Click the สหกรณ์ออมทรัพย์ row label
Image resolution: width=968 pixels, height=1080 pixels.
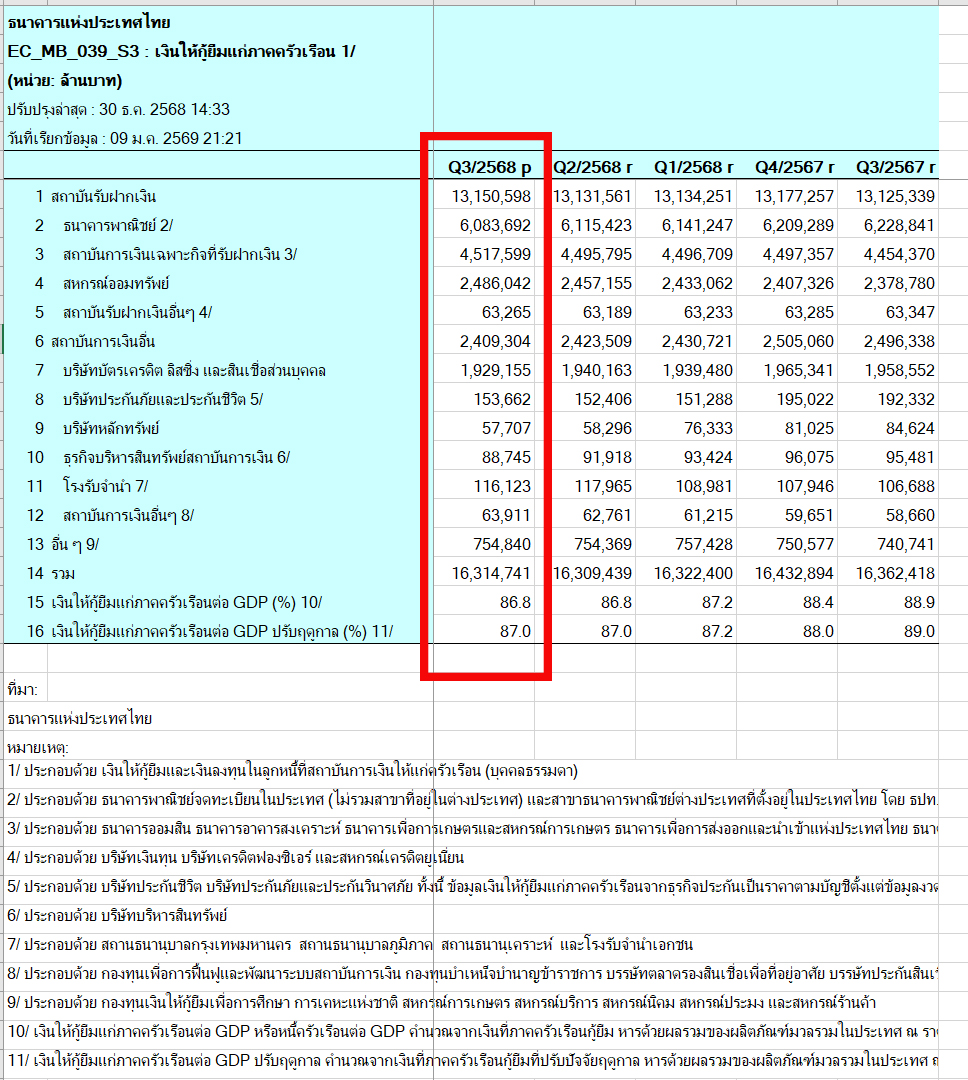coord(116,284)
